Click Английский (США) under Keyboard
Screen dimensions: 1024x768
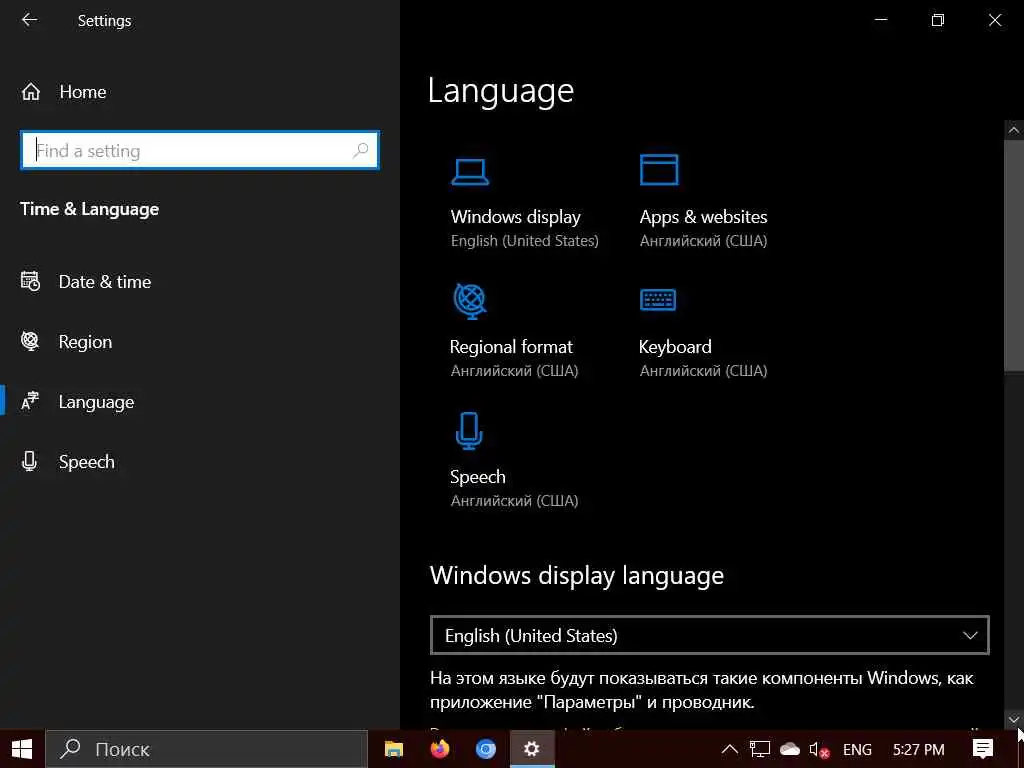(703, 370)
